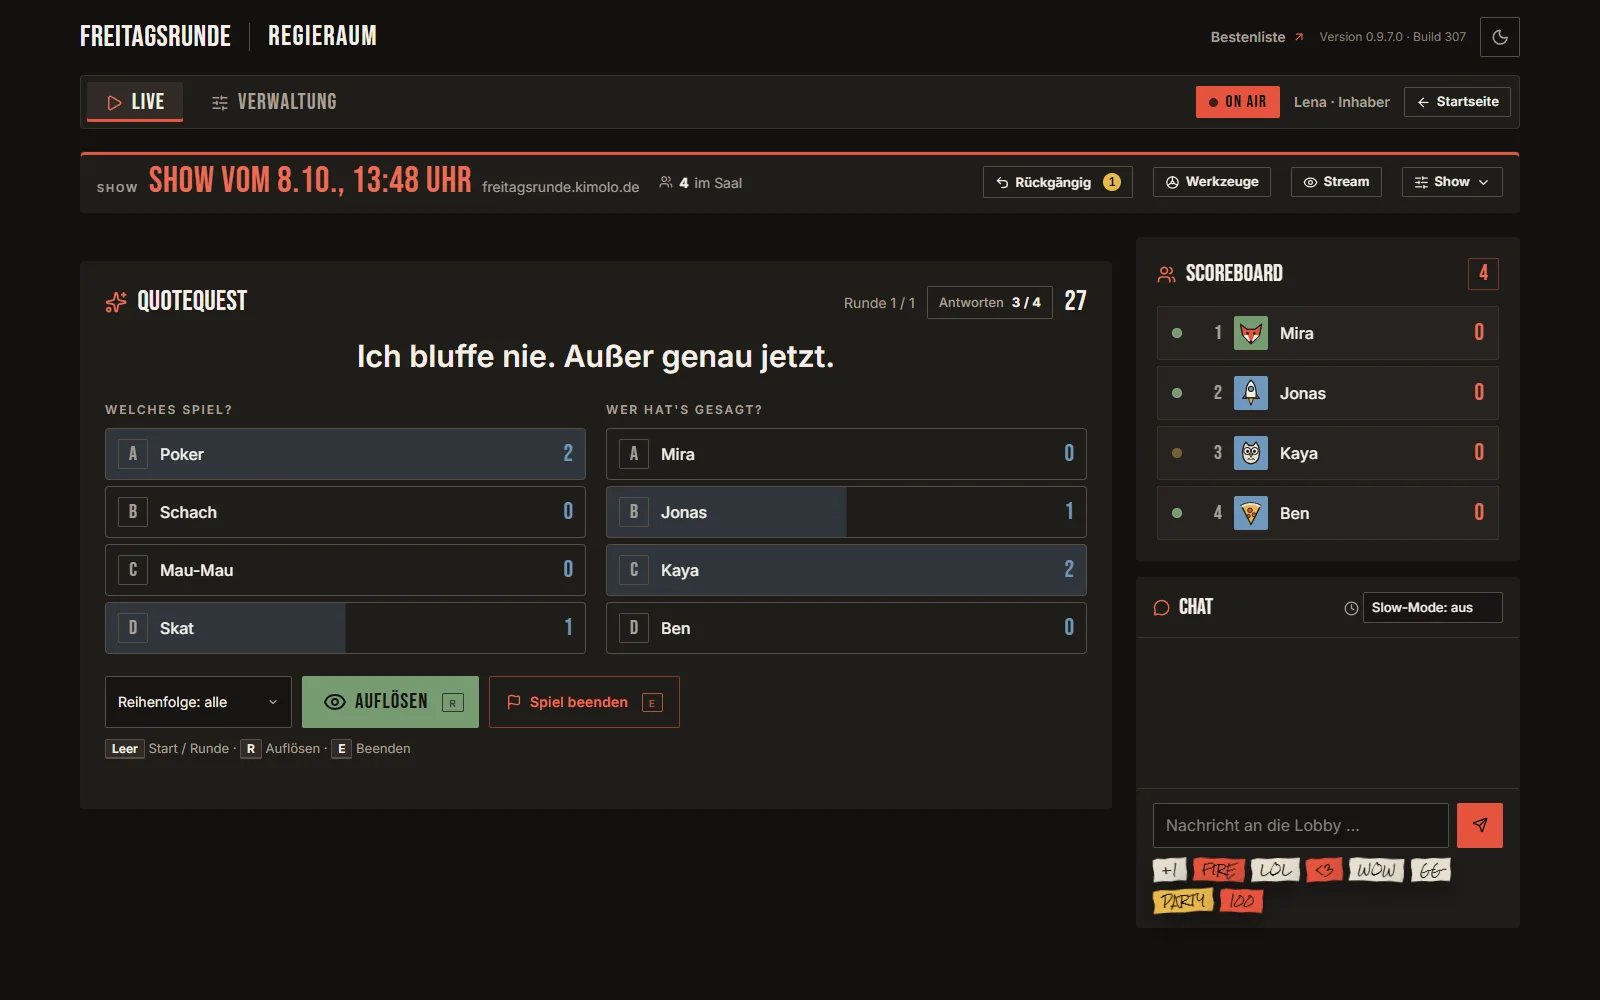
Task: Go back to Startseite
Action: (x=1457, y=102)
